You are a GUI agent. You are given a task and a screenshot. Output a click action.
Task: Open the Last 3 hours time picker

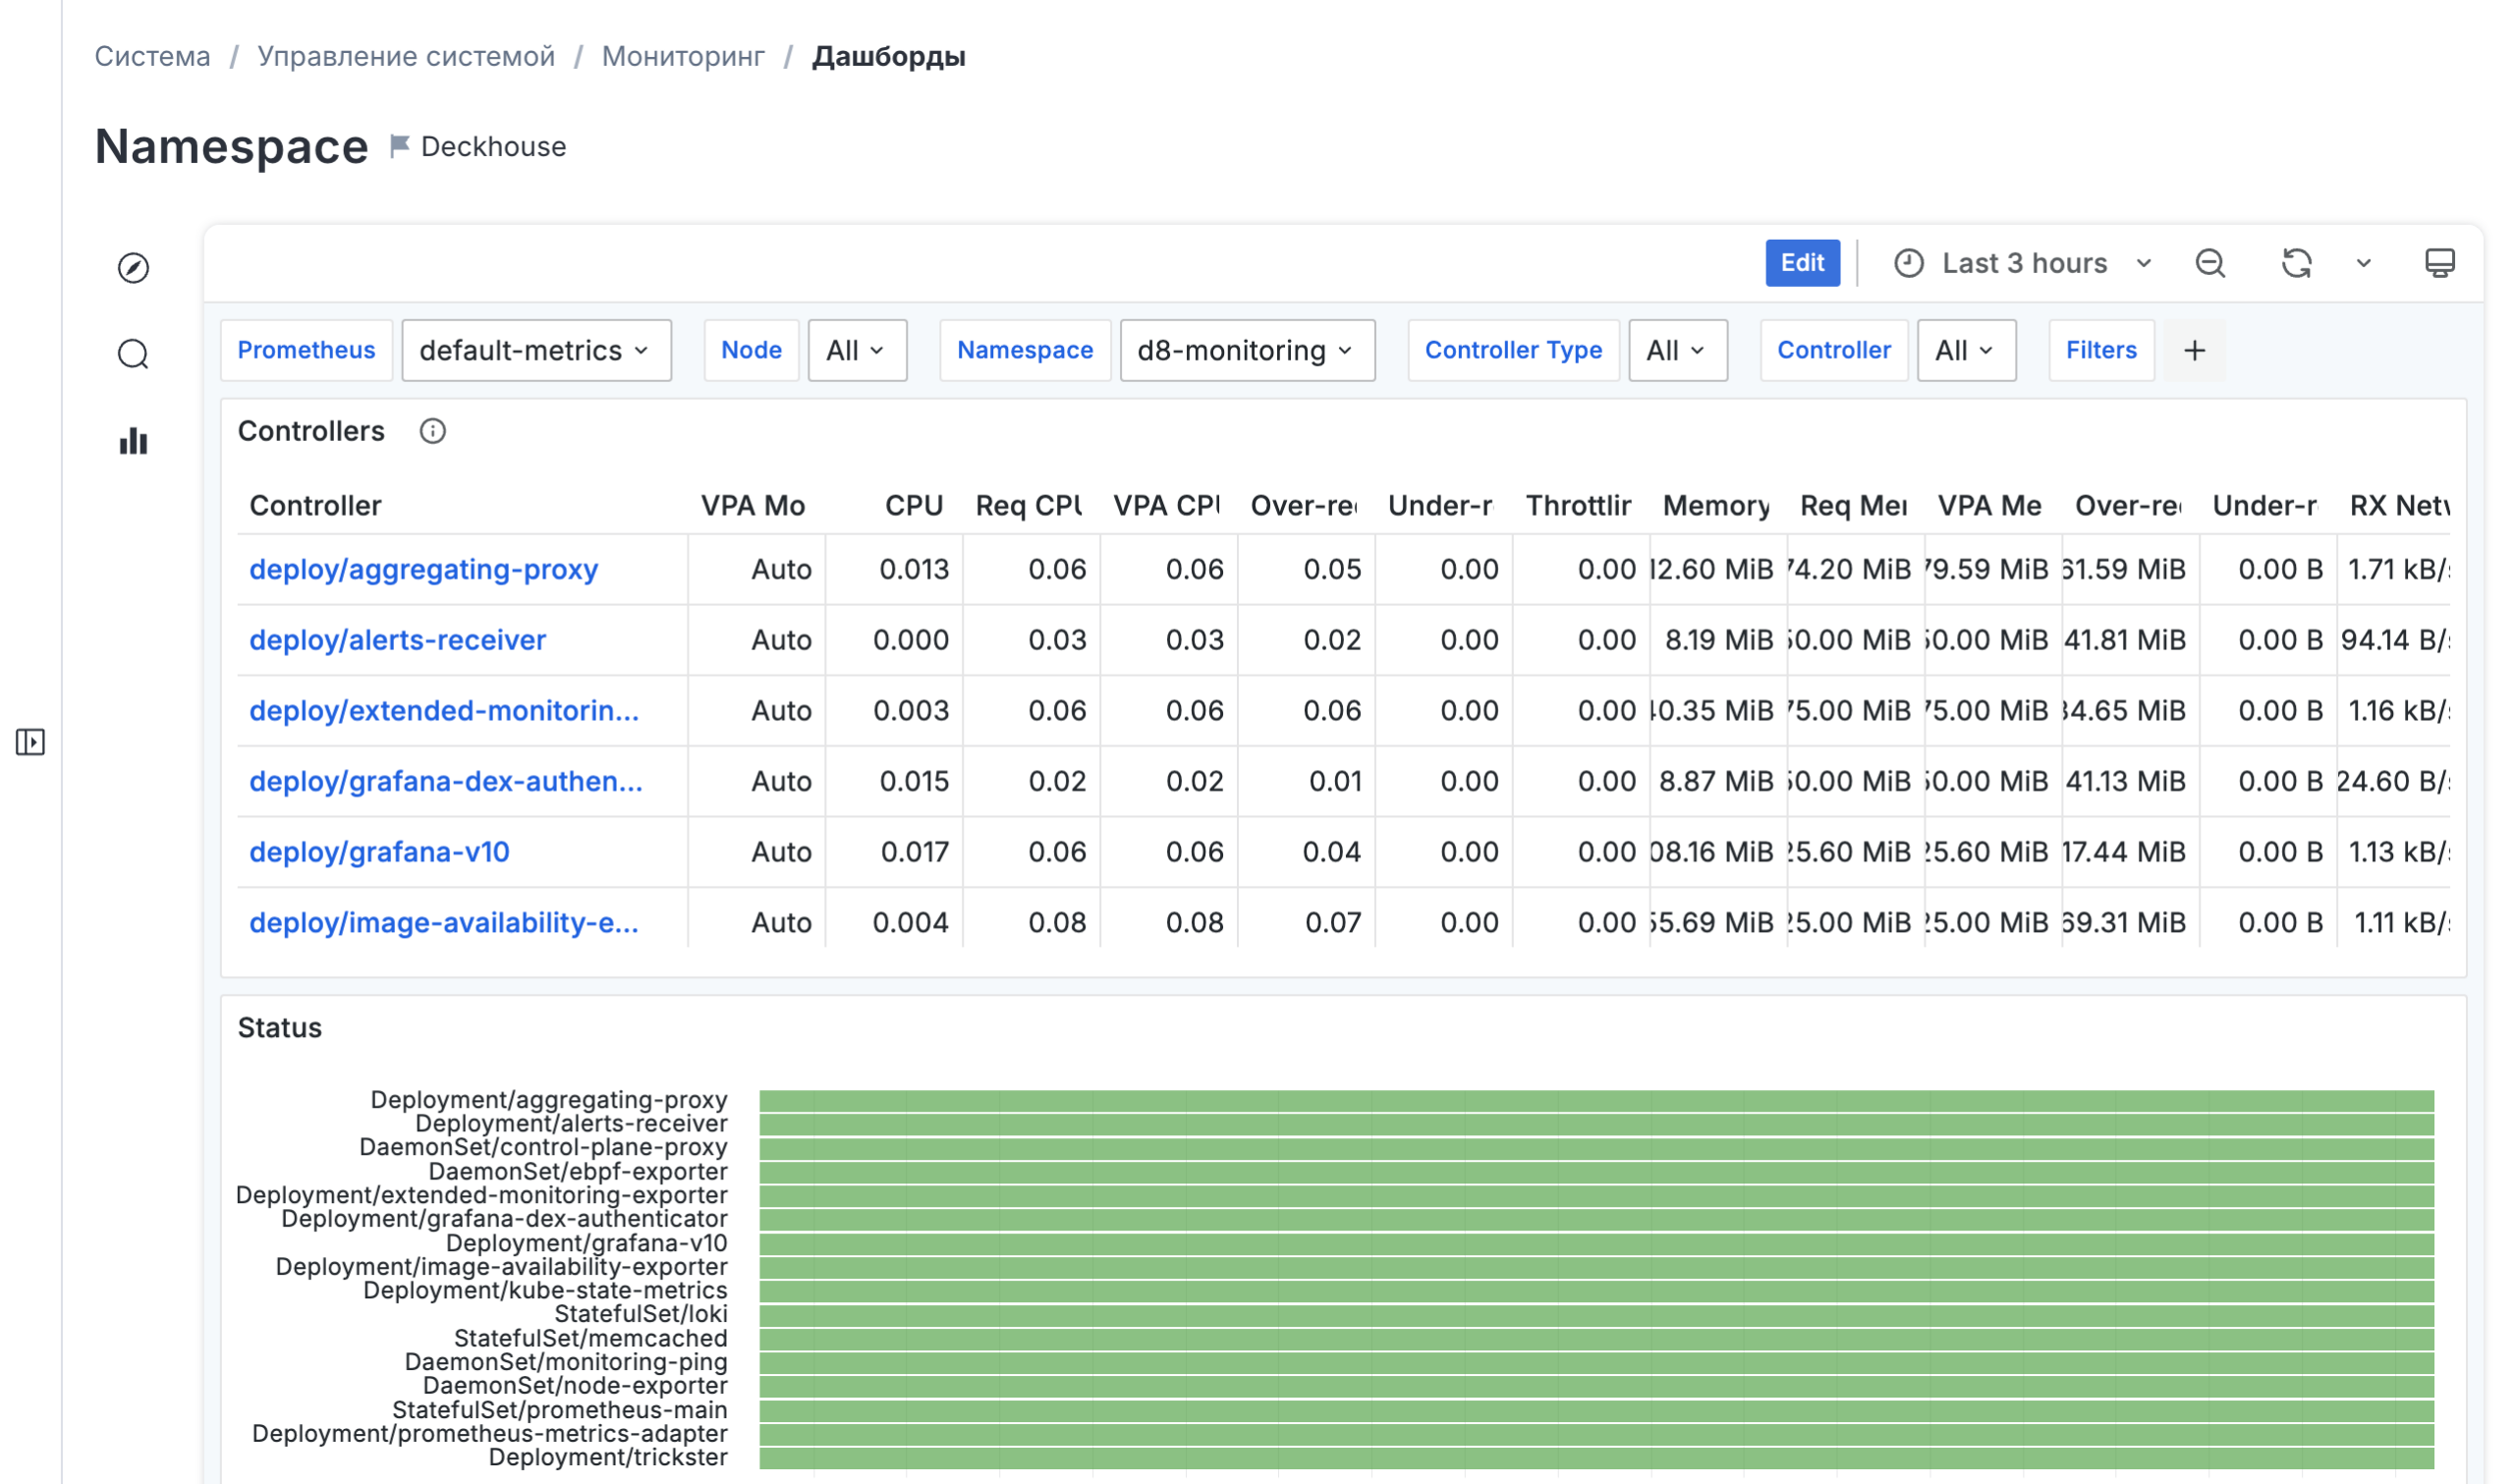click(x=2022, y=263)
